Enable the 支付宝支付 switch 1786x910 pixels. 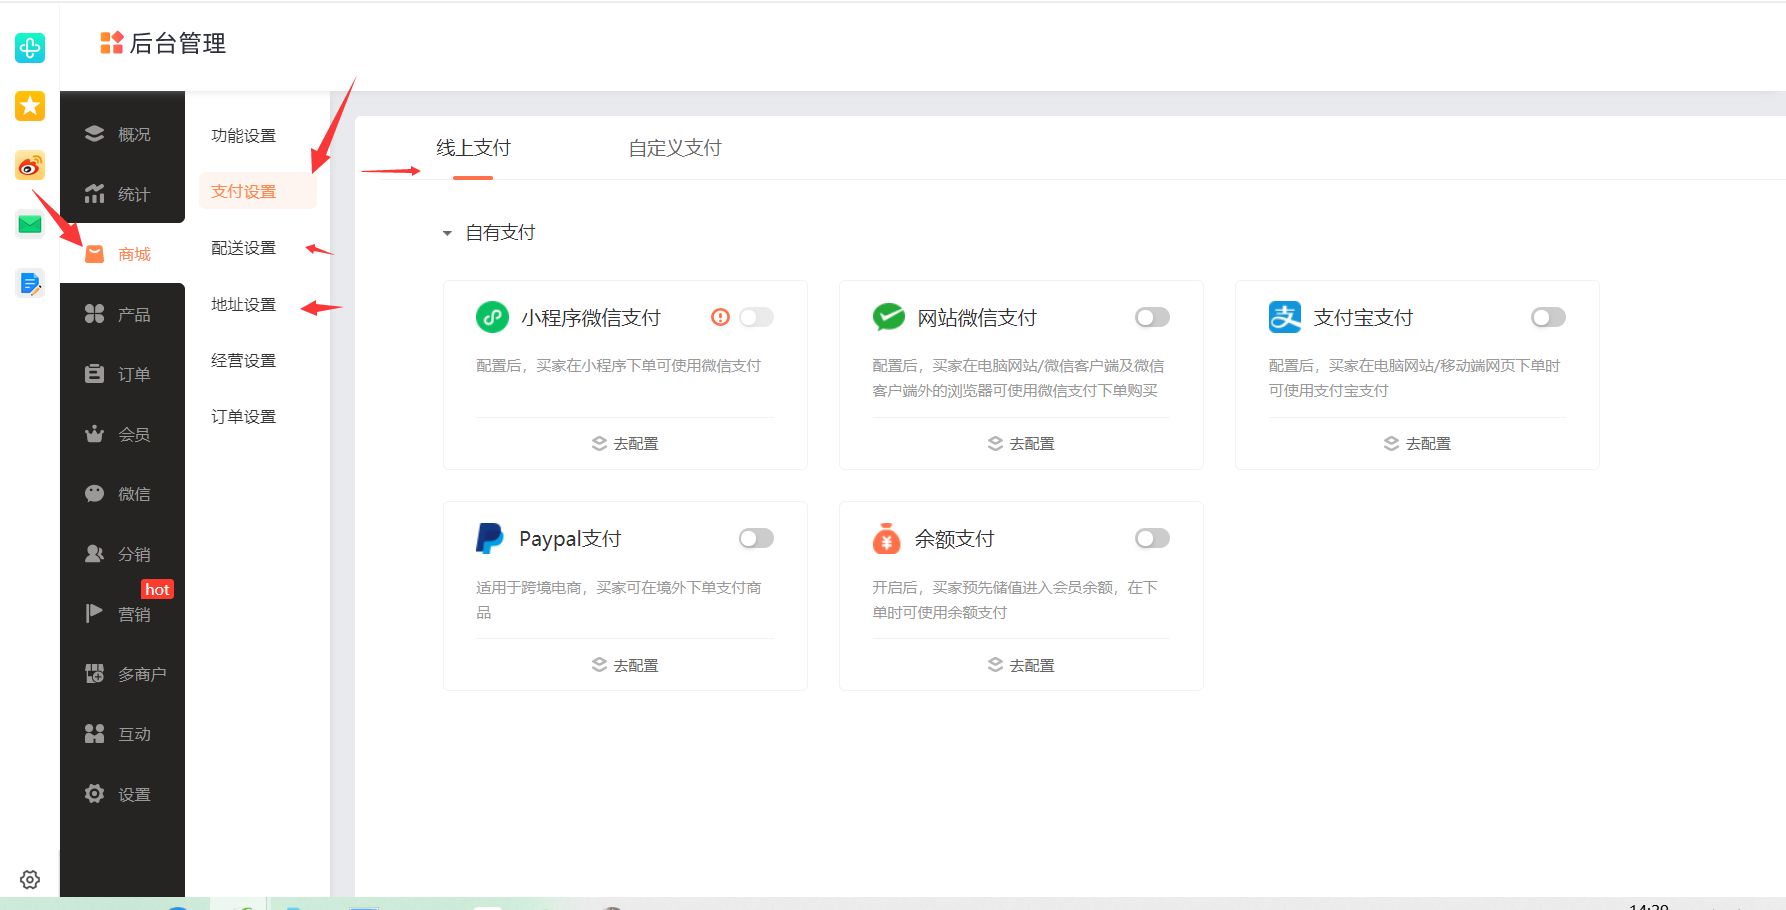tap(1549, 317)
